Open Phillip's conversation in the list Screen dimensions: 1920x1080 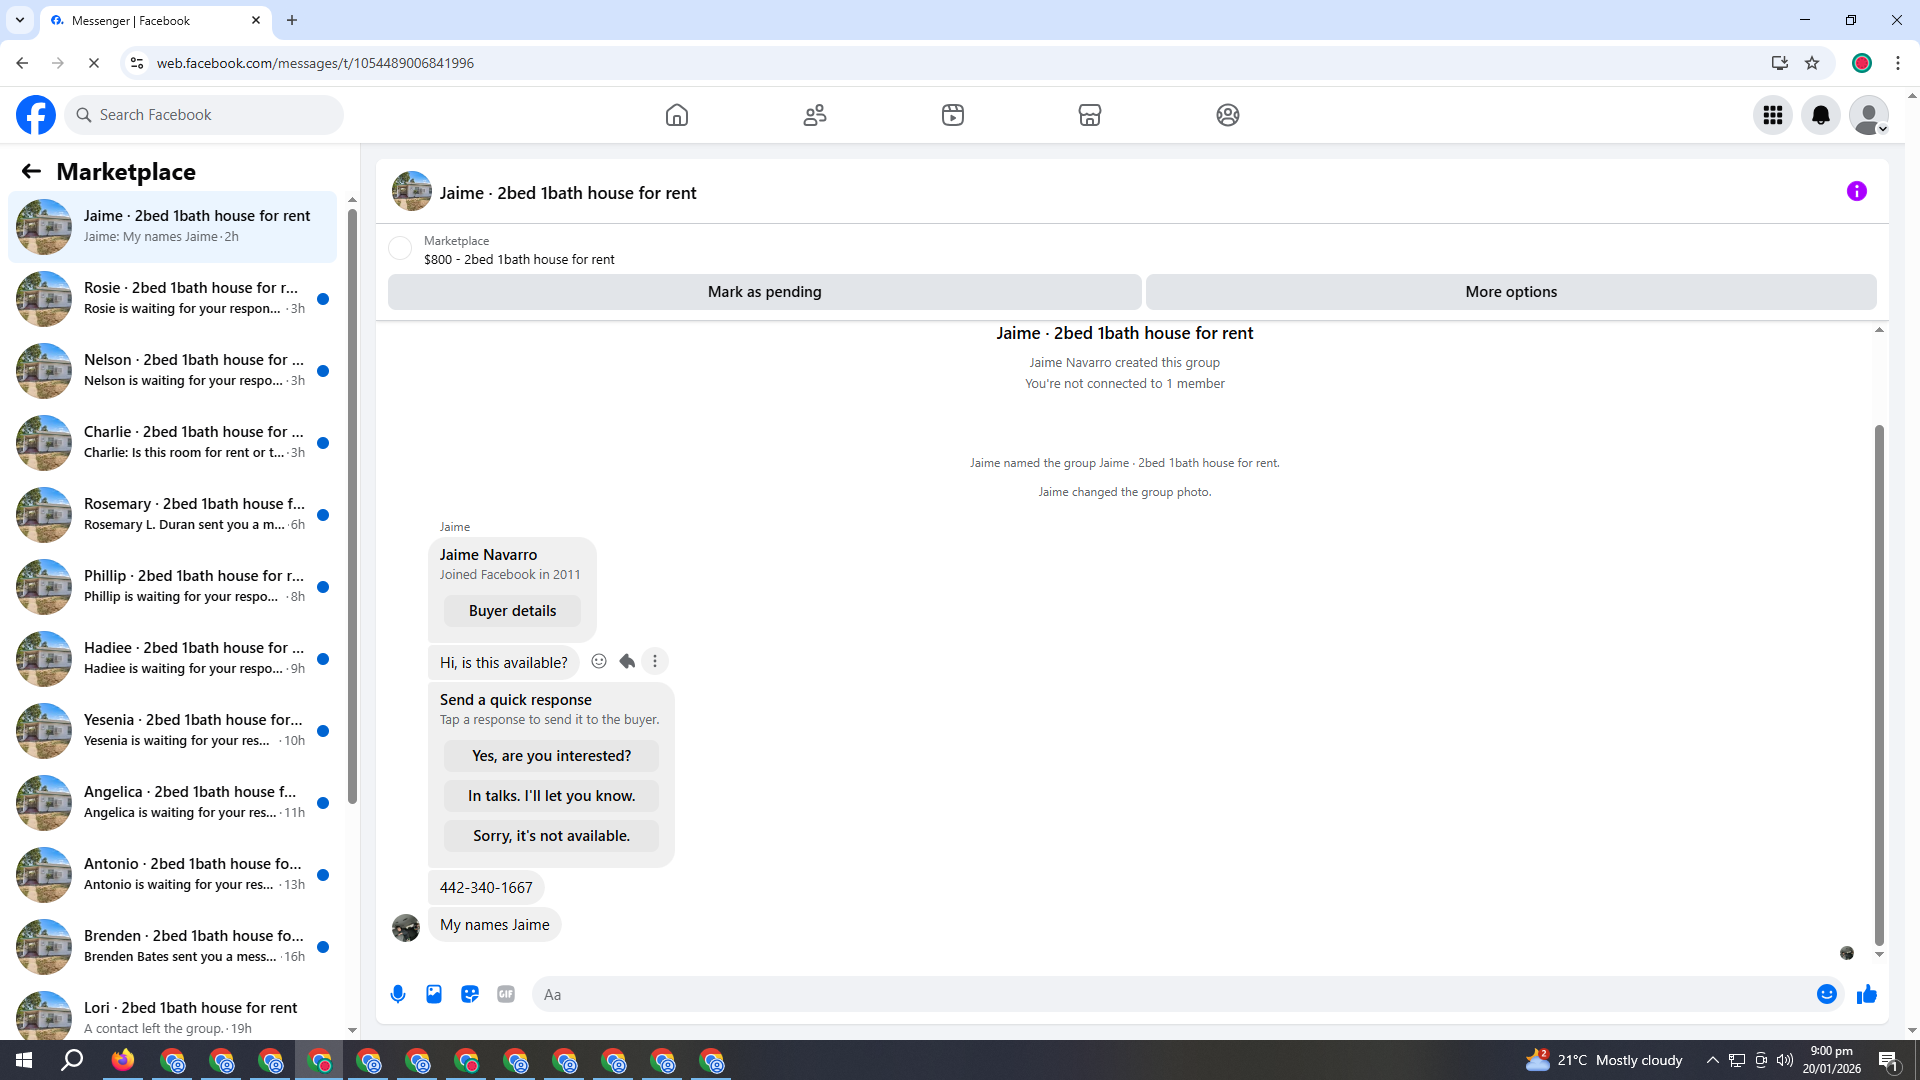coord(173,587)
